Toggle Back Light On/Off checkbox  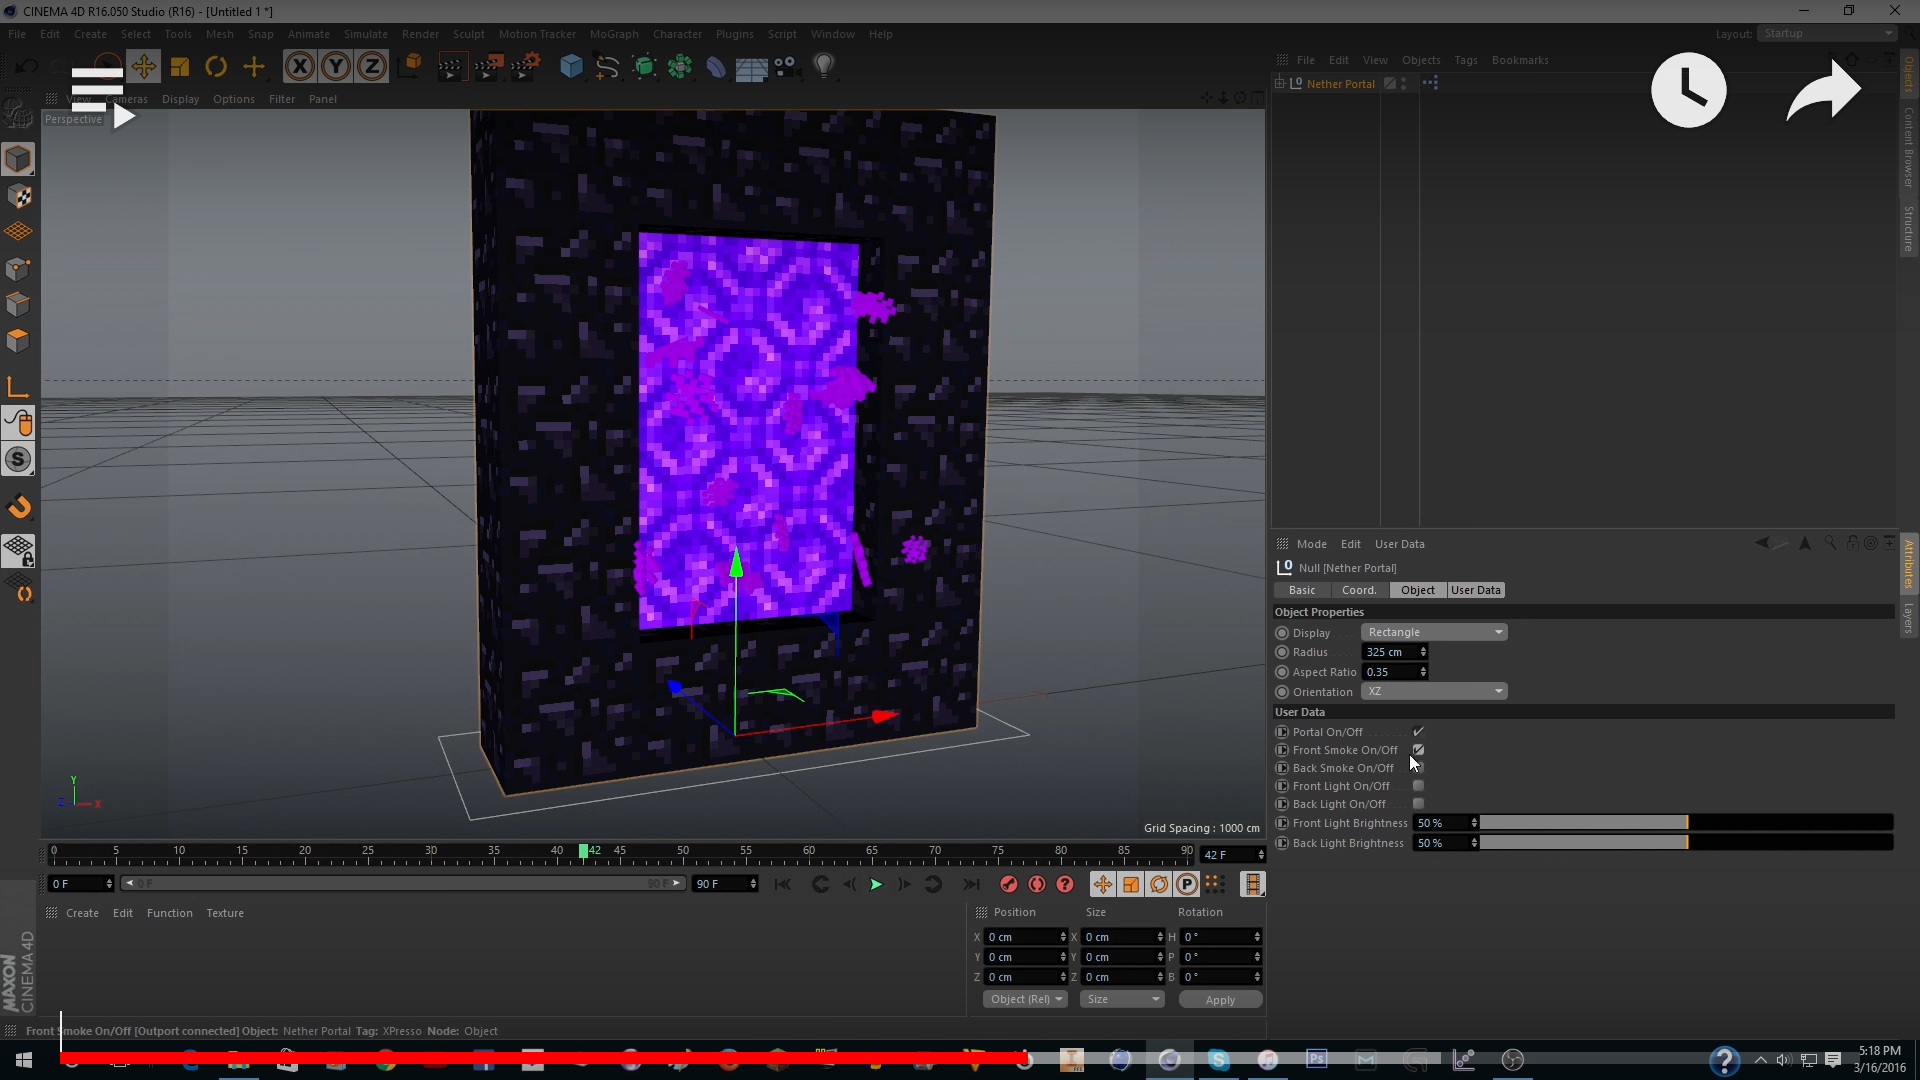[1418, 804]
